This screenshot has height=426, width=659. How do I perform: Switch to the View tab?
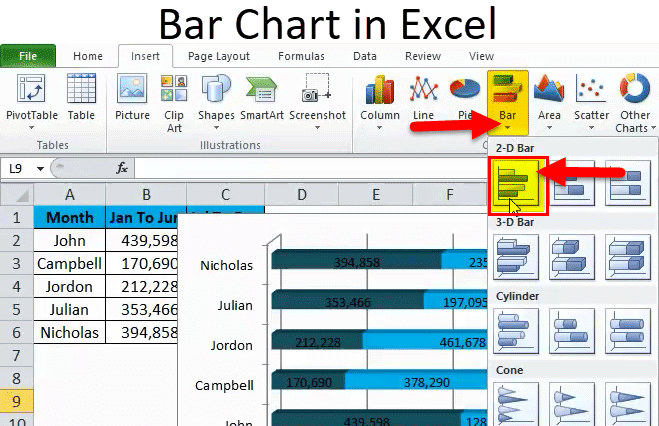pyautogui.click(x=481, y=56)
